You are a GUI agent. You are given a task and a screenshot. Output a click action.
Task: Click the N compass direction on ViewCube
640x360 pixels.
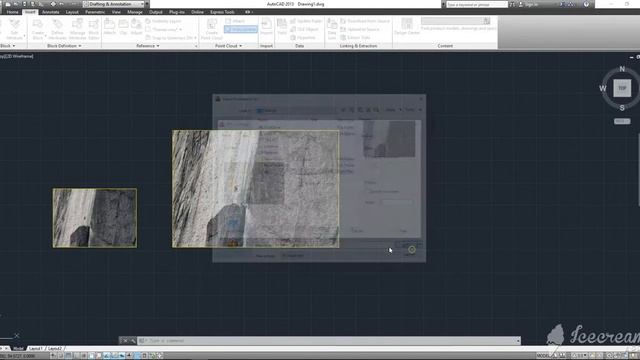point(622,69)
